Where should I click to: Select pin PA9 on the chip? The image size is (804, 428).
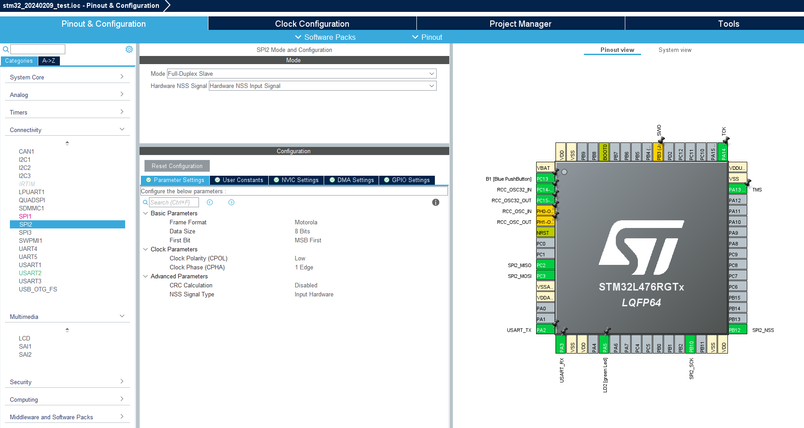pyautogui.click(x=737, y=233)
